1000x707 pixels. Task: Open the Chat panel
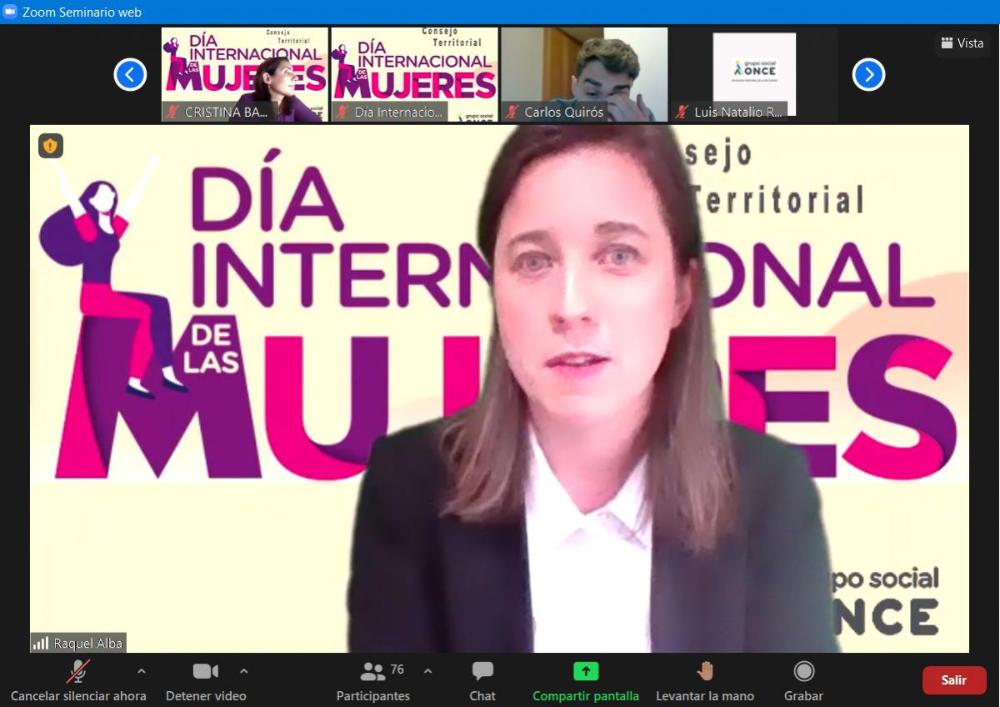pos(482,671)
